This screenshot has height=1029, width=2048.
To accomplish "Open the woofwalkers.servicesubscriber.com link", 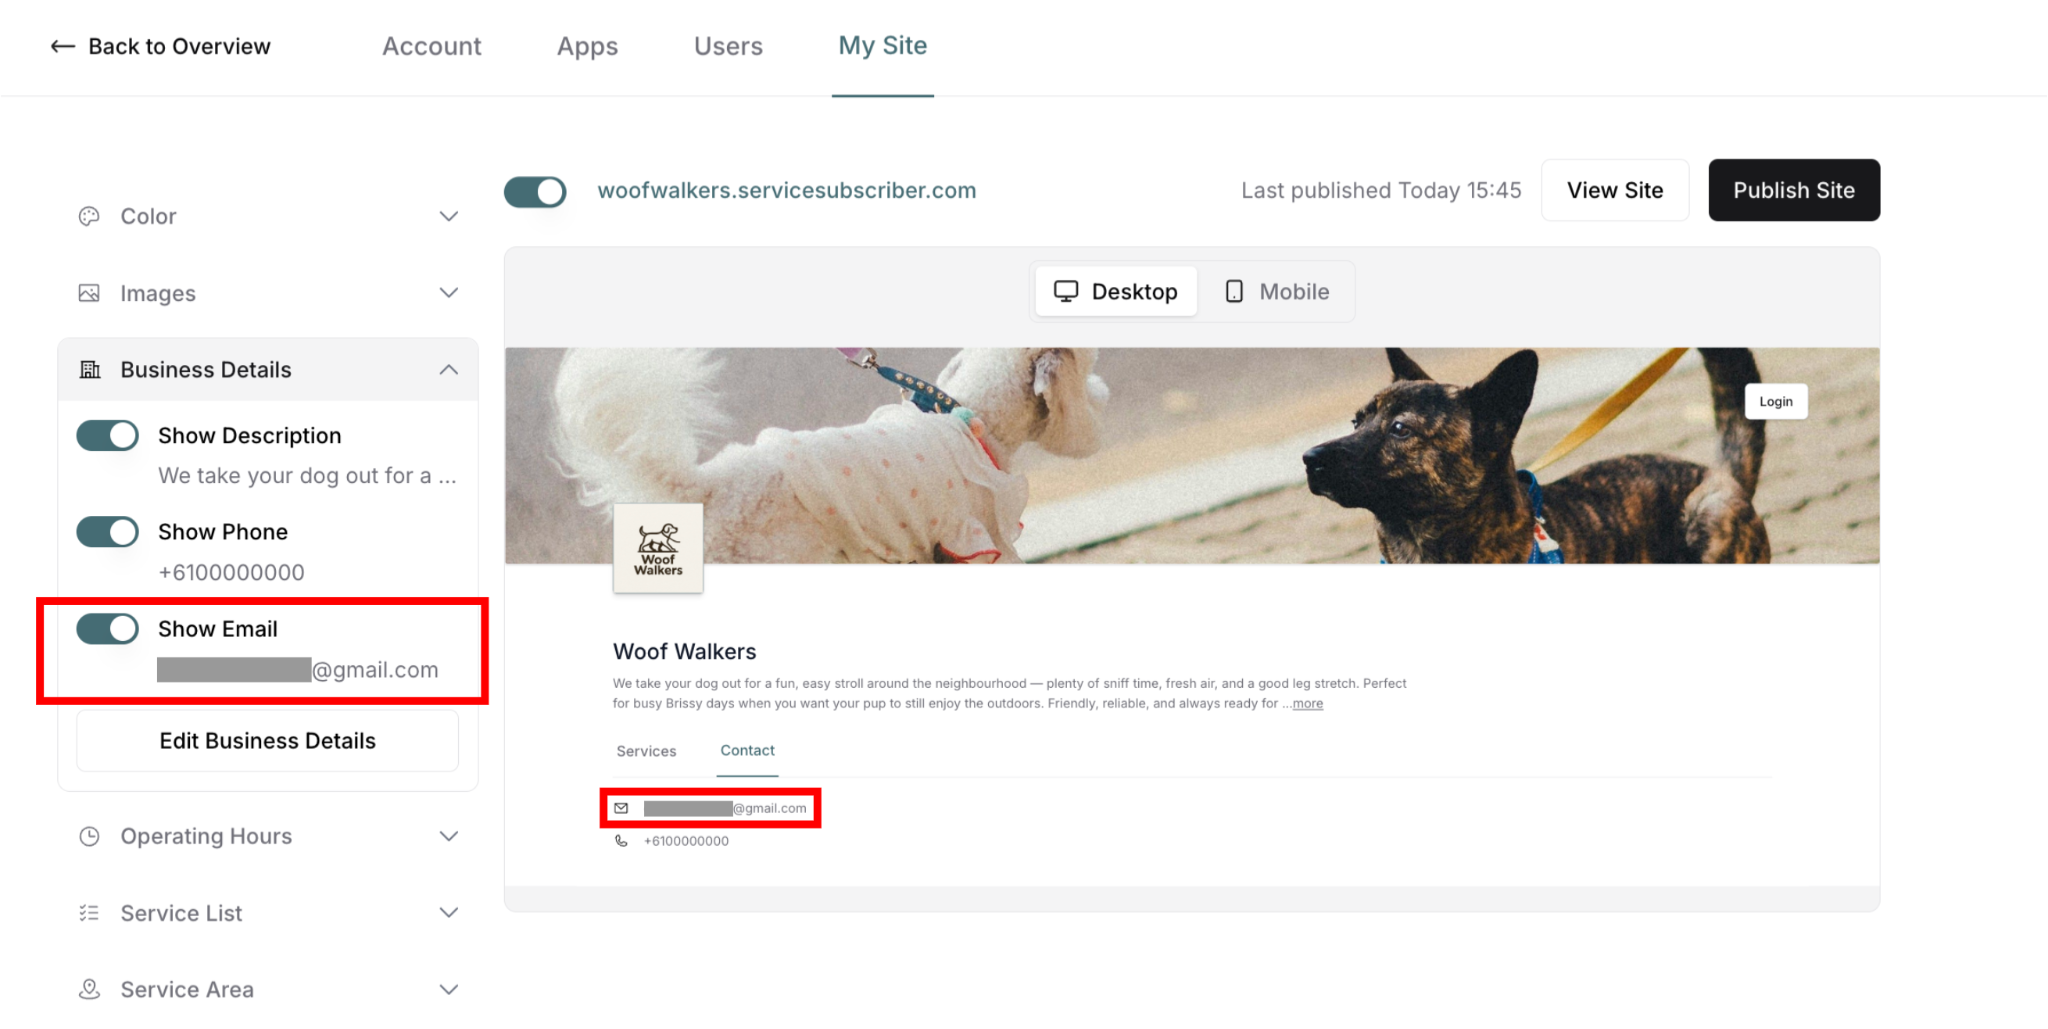I will [x=787, y=190].
